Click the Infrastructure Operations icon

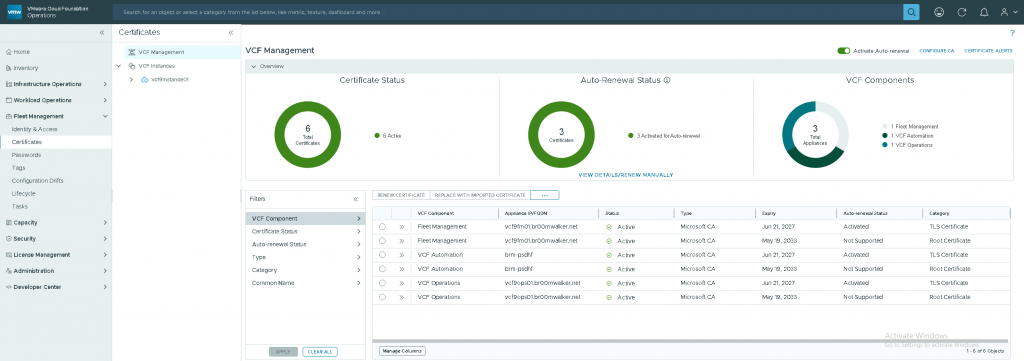[8, 84]
